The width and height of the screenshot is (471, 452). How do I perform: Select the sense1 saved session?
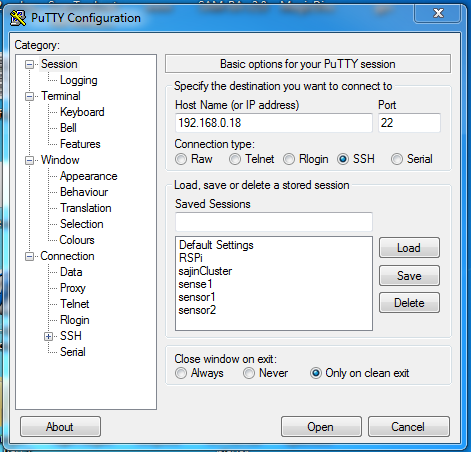(195, 284)
